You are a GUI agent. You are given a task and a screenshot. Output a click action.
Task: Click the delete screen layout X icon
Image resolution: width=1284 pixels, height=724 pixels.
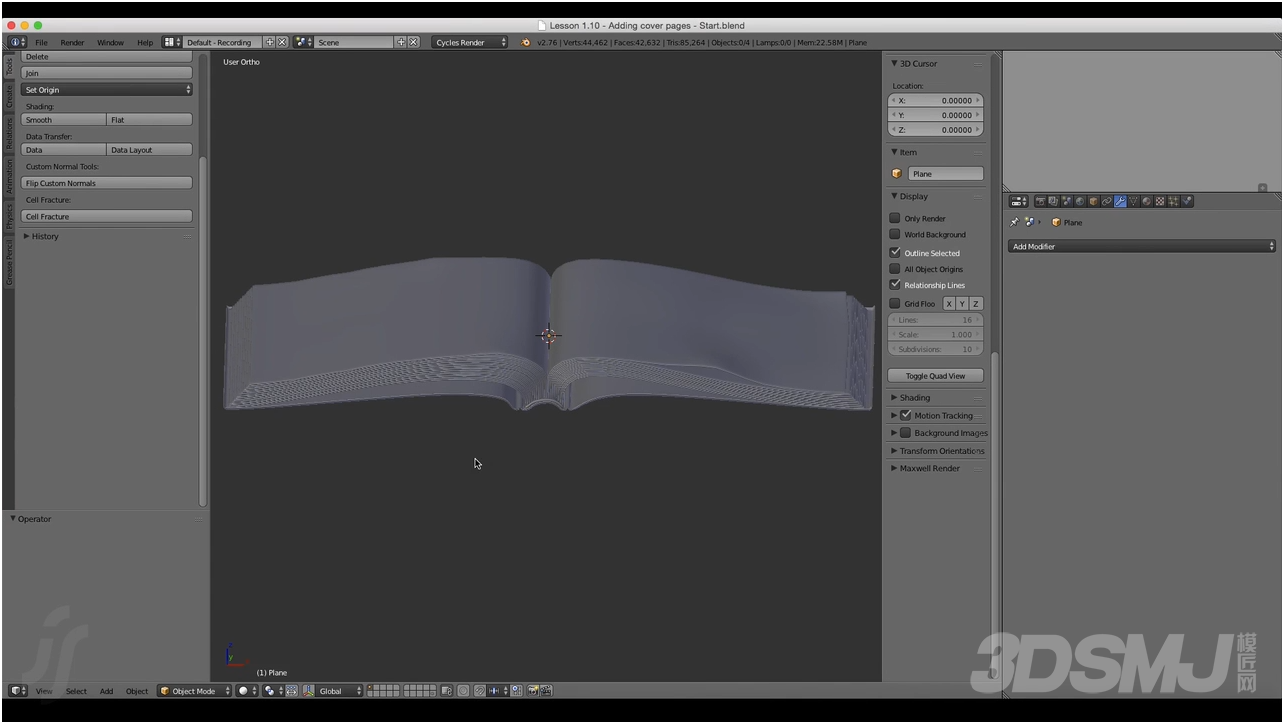pyautogui.click(x=282, y=42)
